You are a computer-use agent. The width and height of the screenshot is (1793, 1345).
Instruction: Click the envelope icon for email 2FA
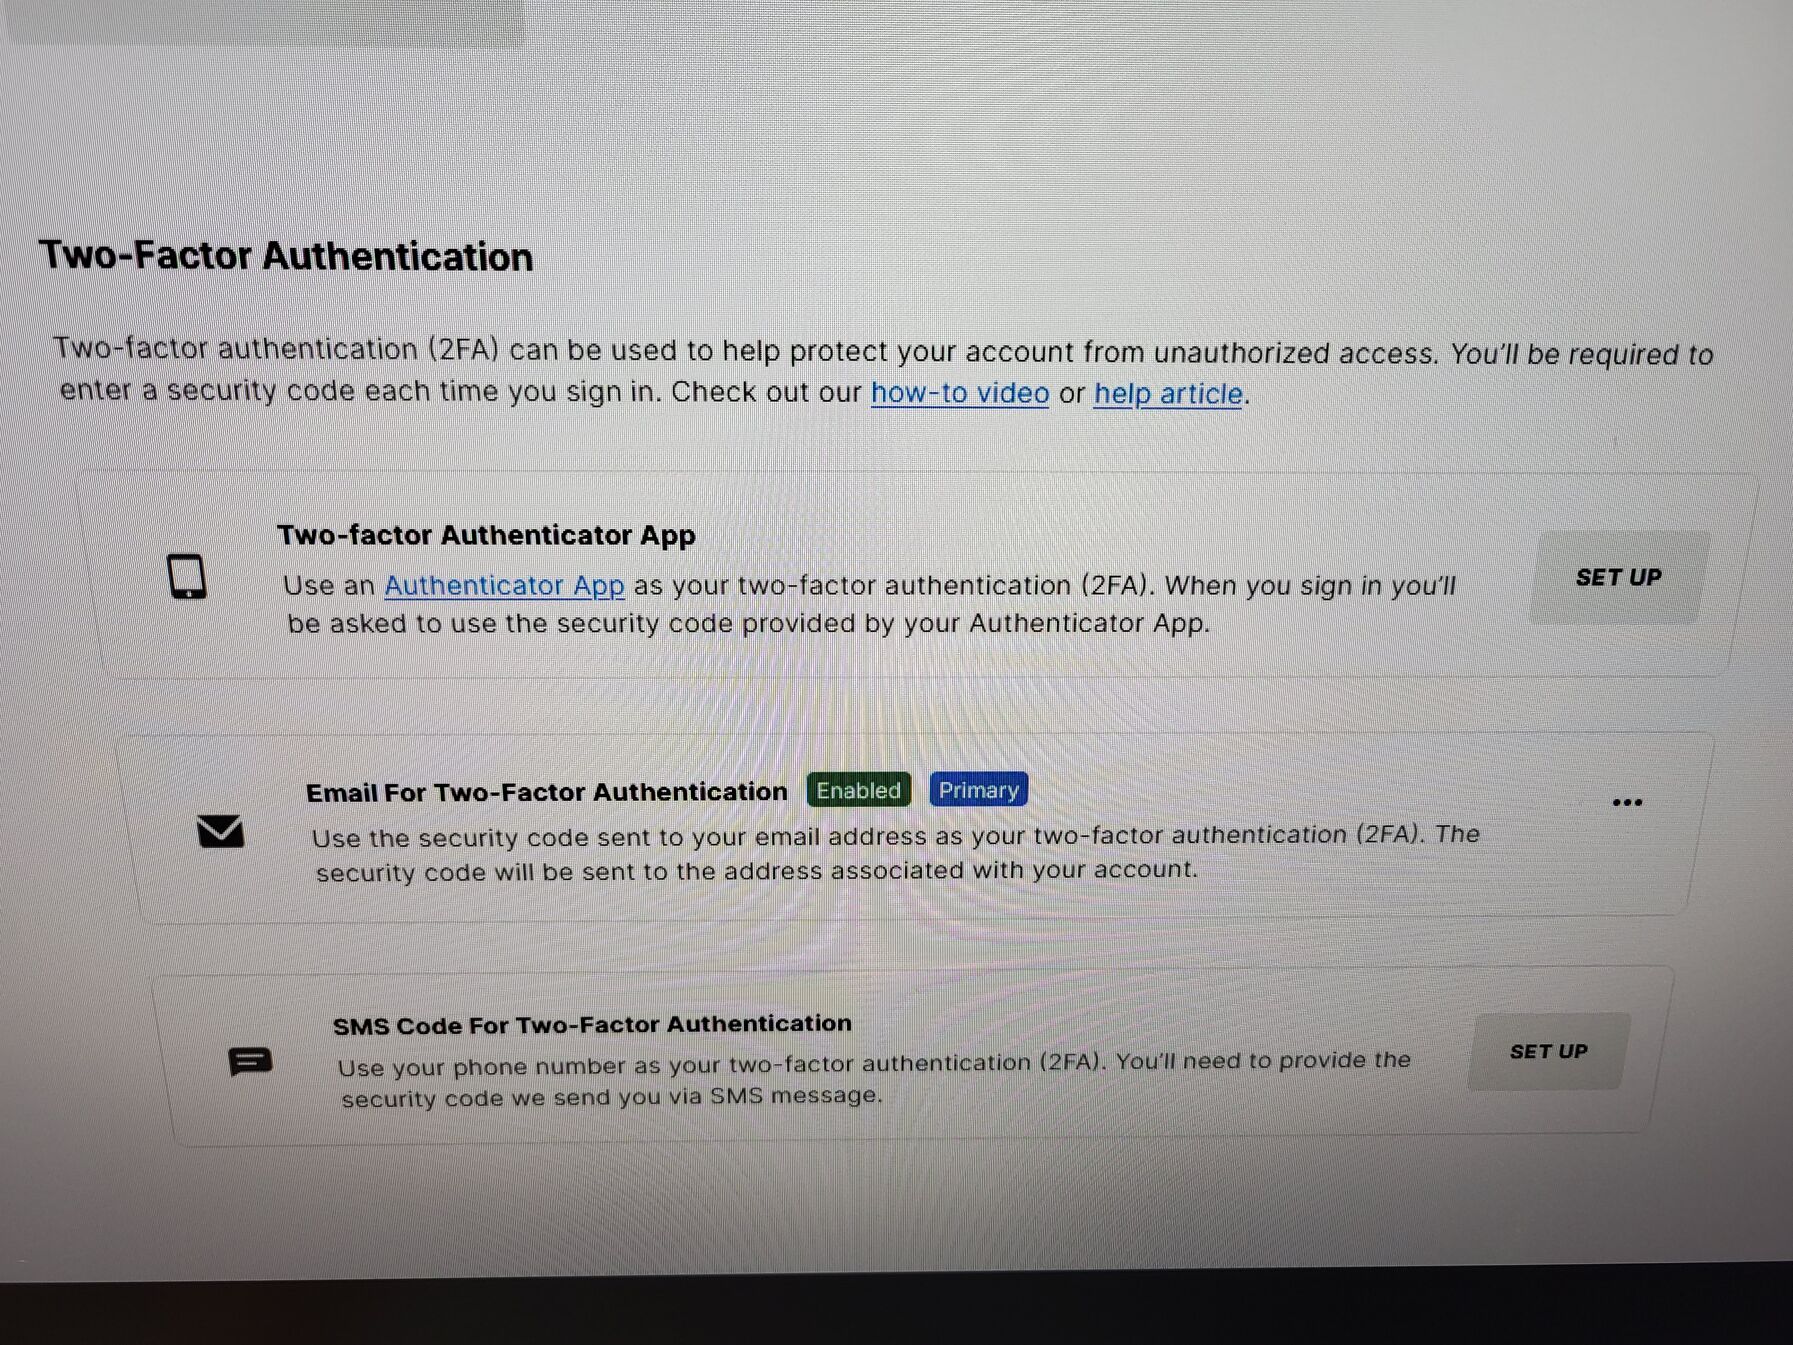click(x=220, y=831)
